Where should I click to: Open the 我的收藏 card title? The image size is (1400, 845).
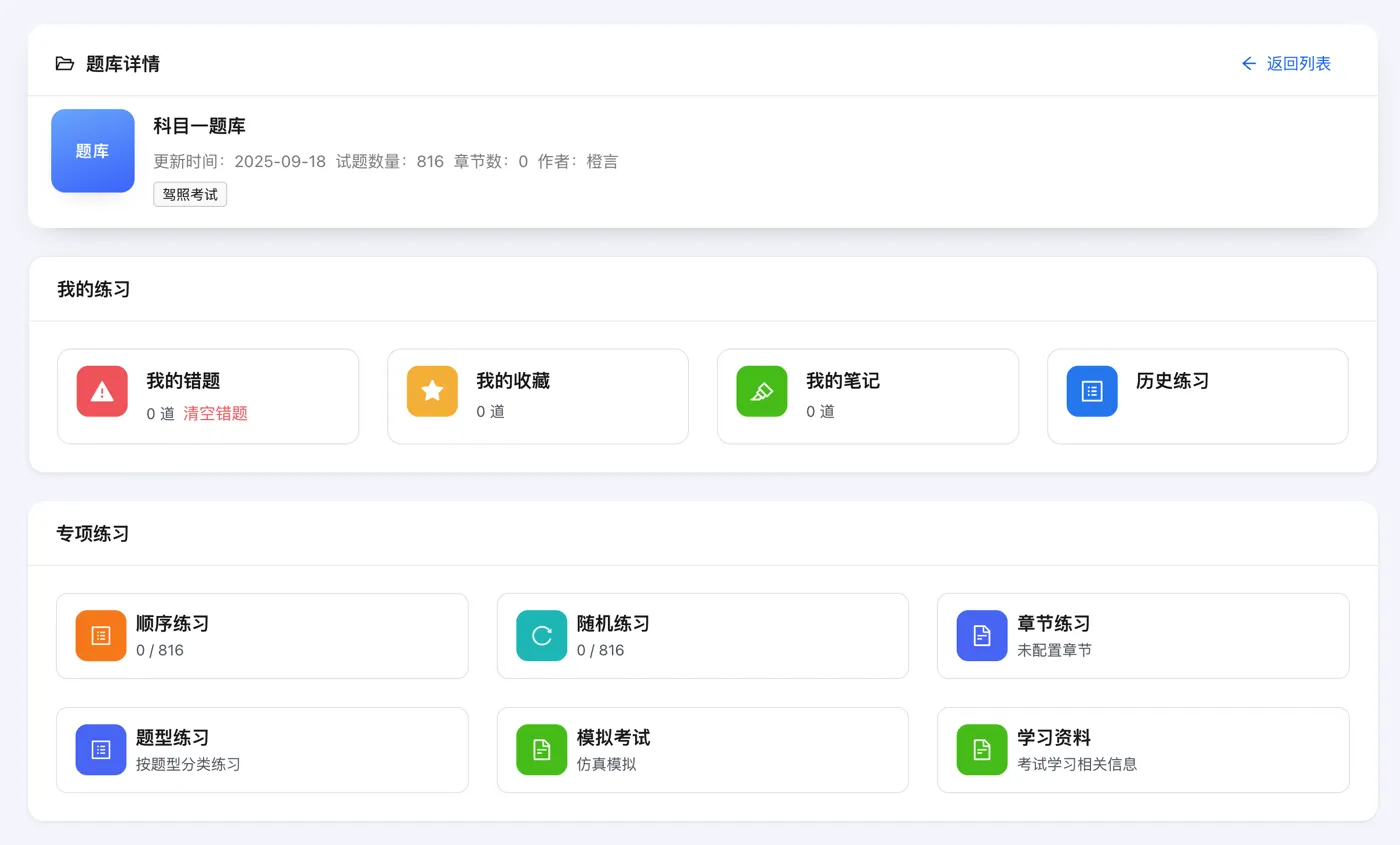click(513, 381)
